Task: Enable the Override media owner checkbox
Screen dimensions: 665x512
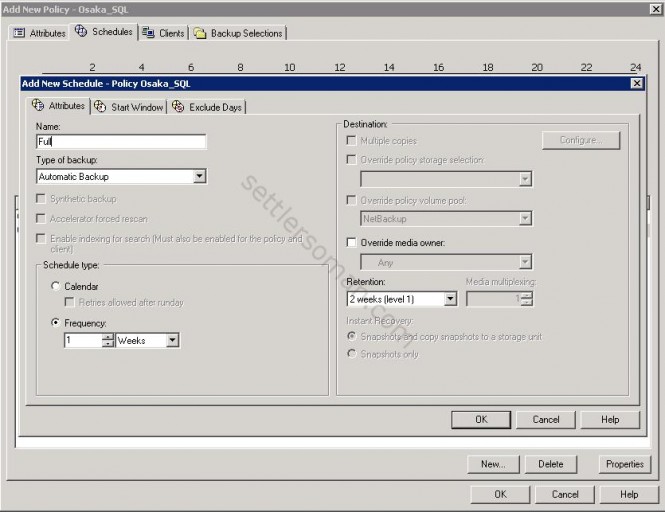Action: tap(351, 242)
